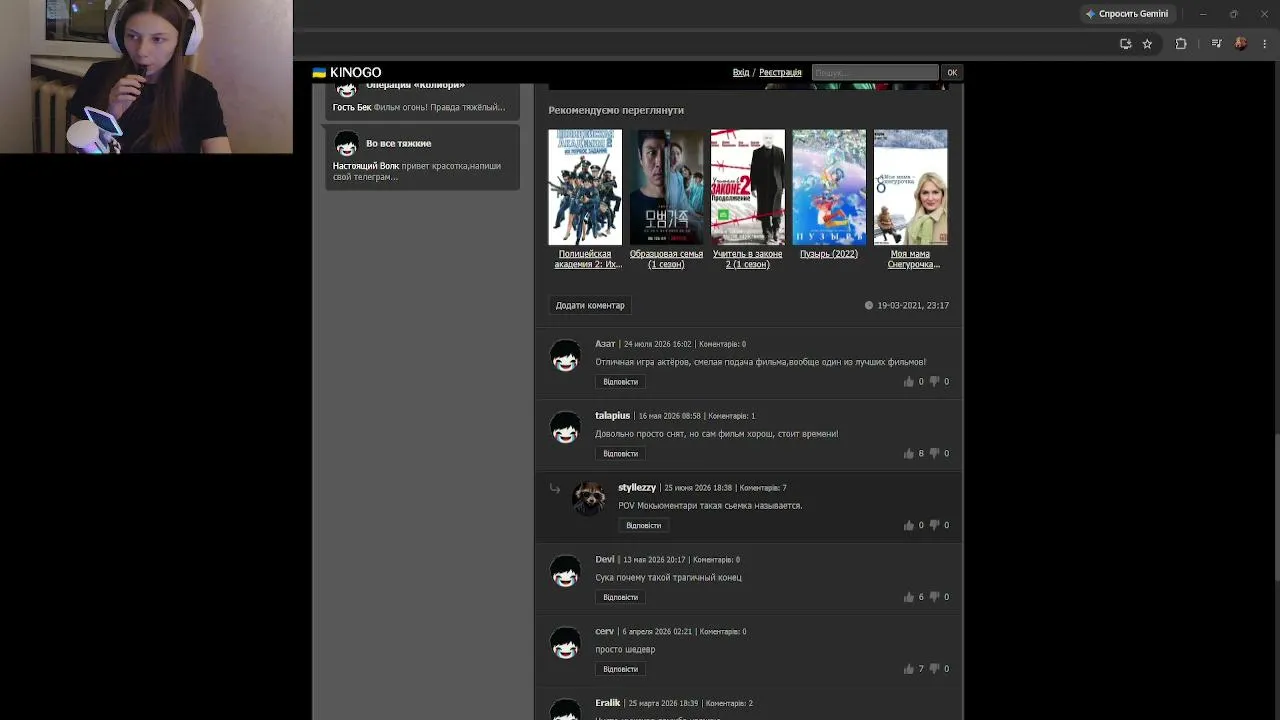Screen dimensions: 1280x720
Task: Click the clock icon beside 19-03-2021 date
Action: [x=869, y=305]
